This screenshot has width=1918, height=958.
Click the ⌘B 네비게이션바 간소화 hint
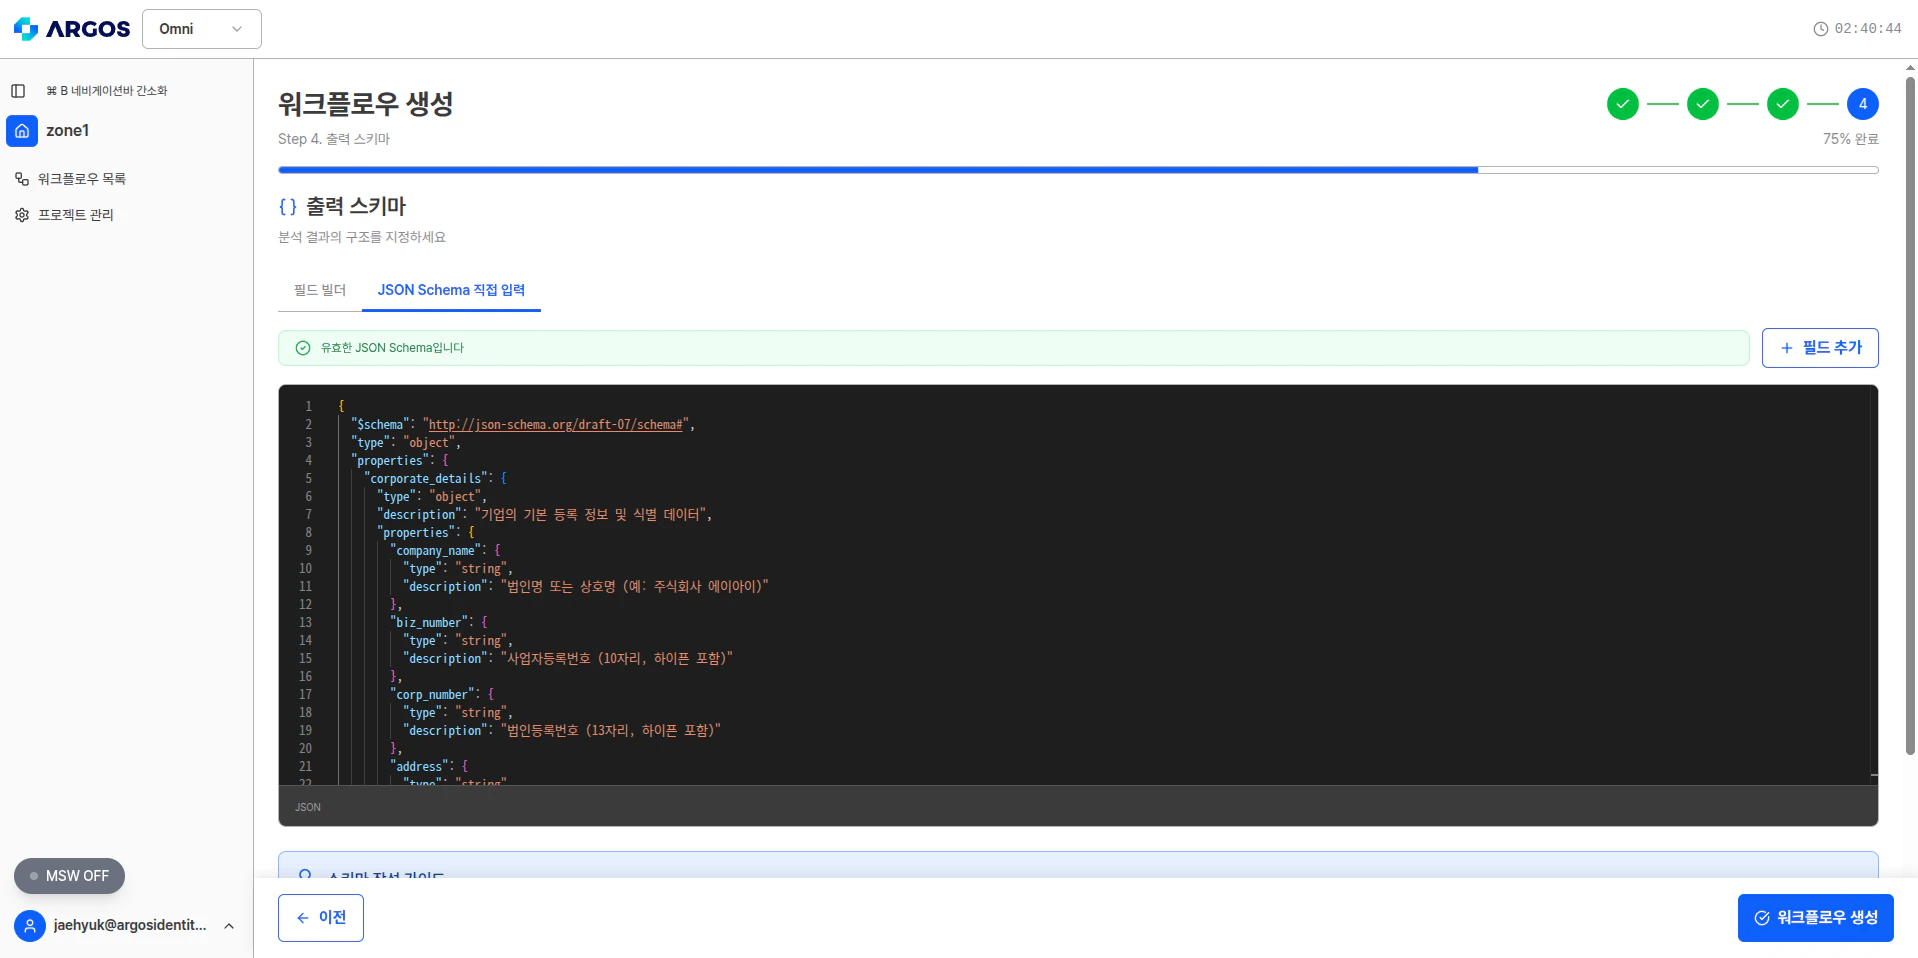click(x=107, y=91)
